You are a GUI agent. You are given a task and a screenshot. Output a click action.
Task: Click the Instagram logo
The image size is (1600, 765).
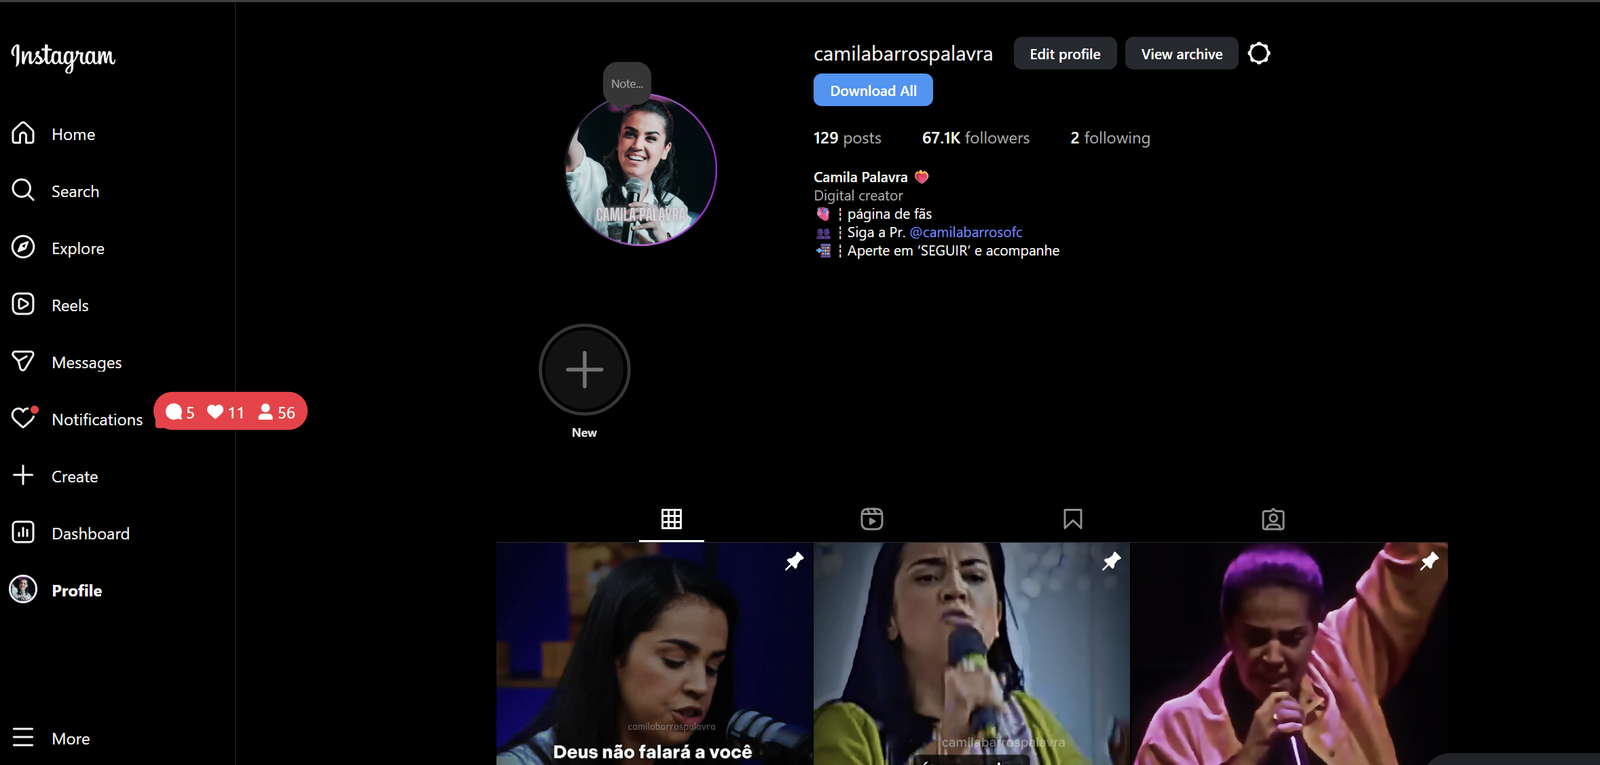click(x=63, y=57)
